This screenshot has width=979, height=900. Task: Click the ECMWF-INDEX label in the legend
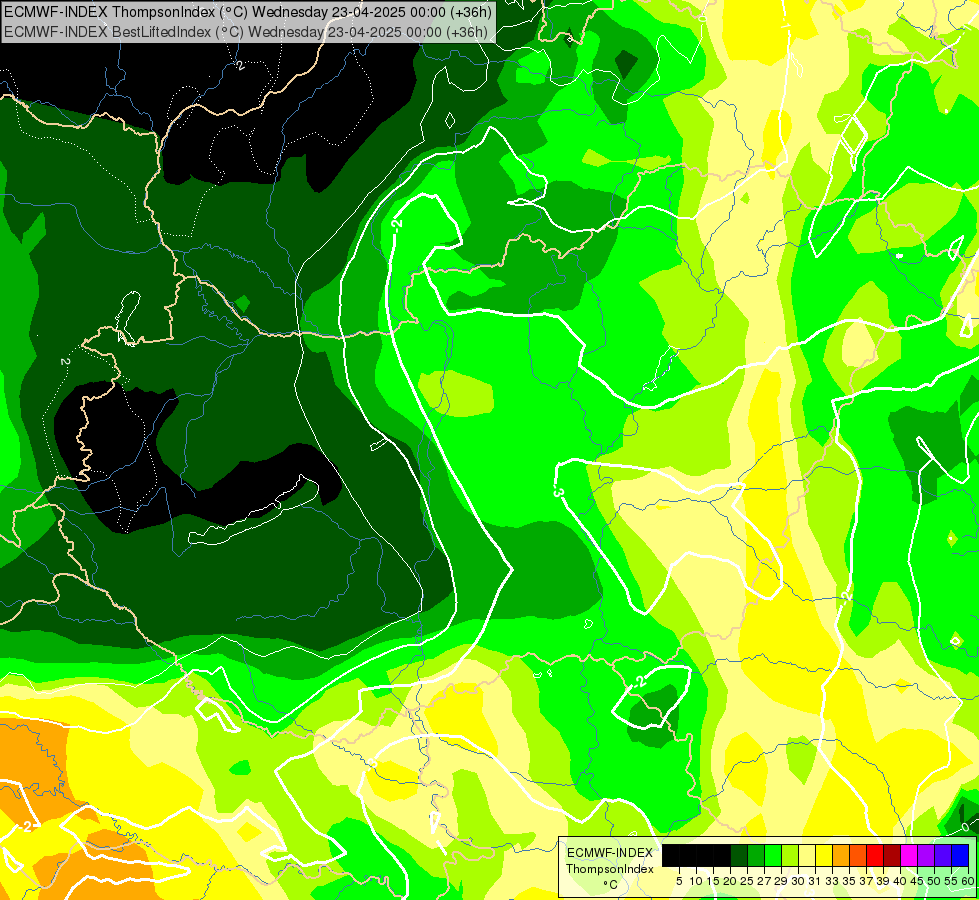[x=610, y=853]
